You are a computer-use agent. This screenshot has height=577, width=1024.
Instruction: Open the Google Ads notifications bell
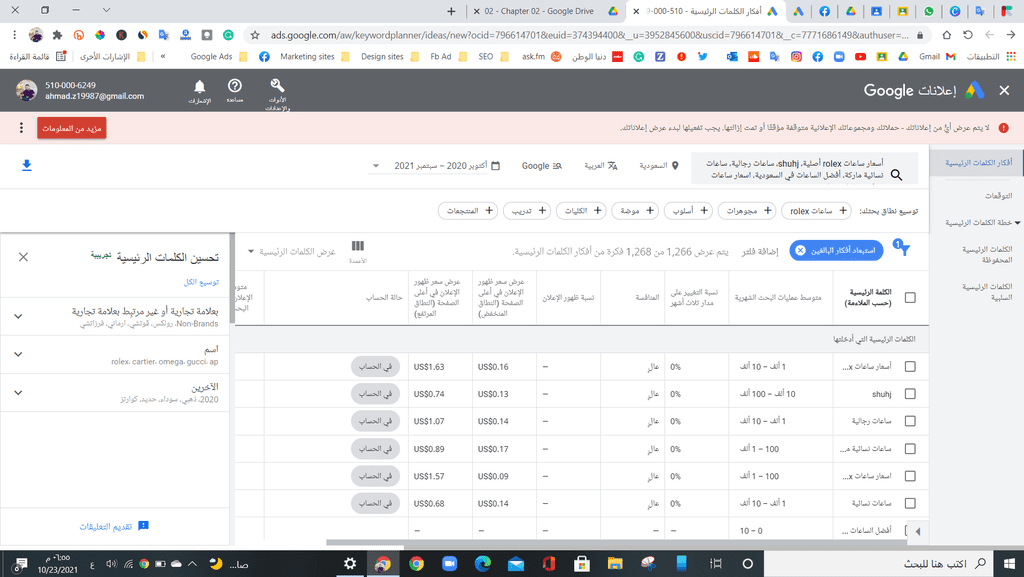200,86
